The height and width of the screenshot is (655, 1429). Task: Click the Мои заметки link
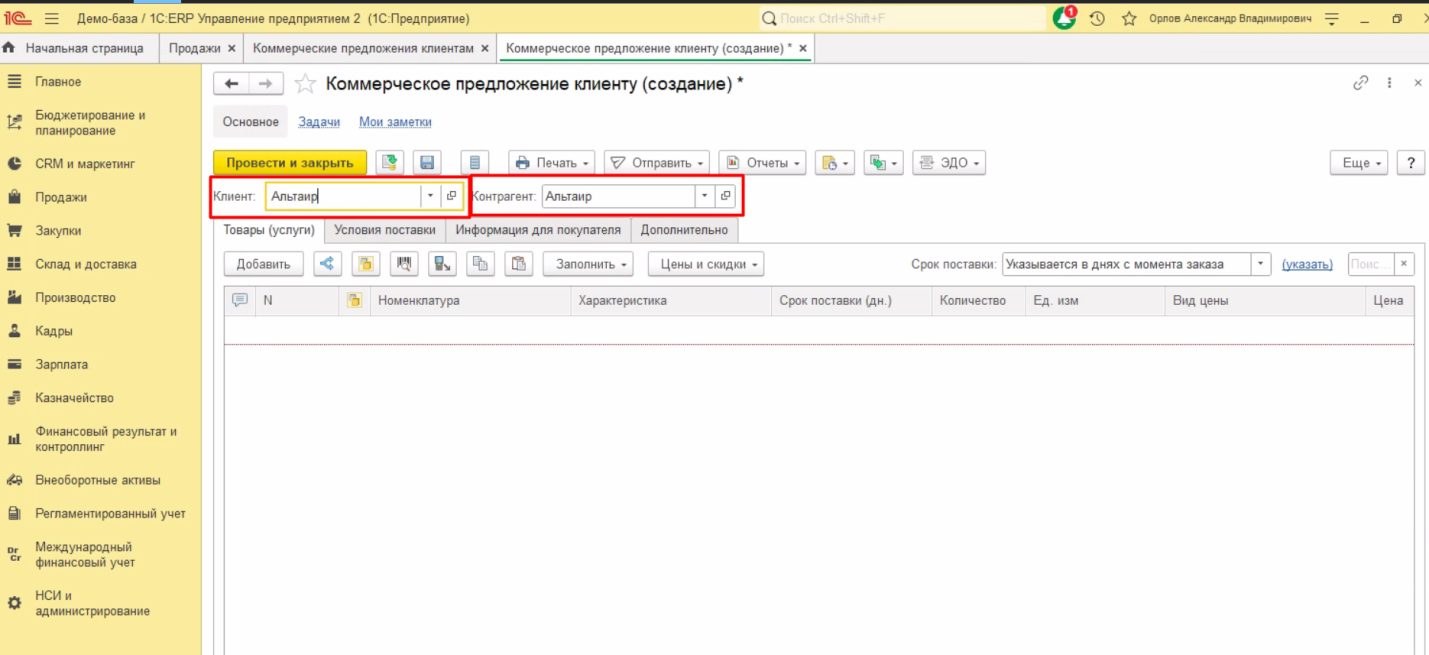[x=395, y=122]
